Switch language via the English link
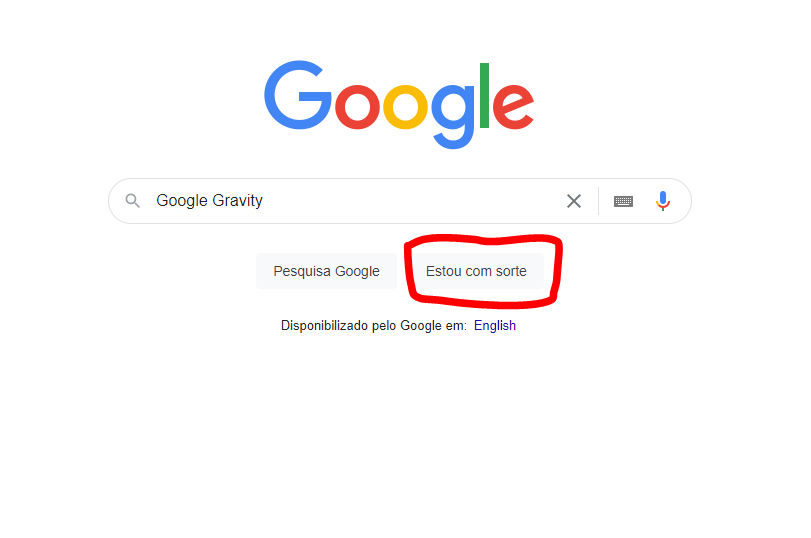This screenshot has height=538, width=811. pyautogui.click(x=495, y=325)
